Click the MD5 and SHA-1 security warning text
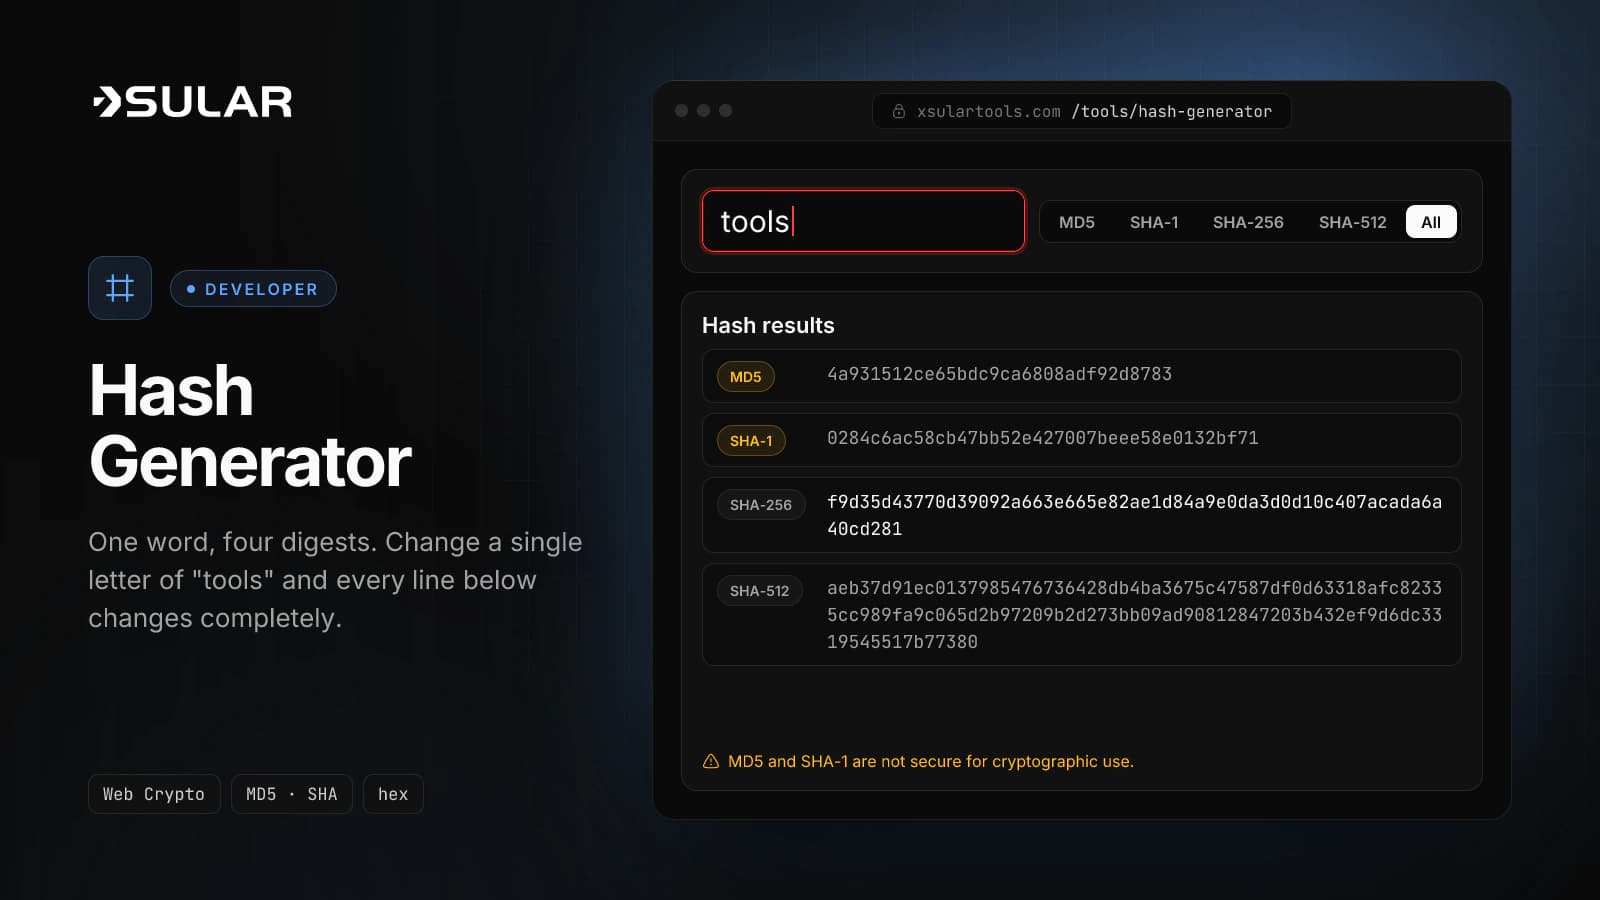Viewport: 1600px width, 900px height. [931, 761]
